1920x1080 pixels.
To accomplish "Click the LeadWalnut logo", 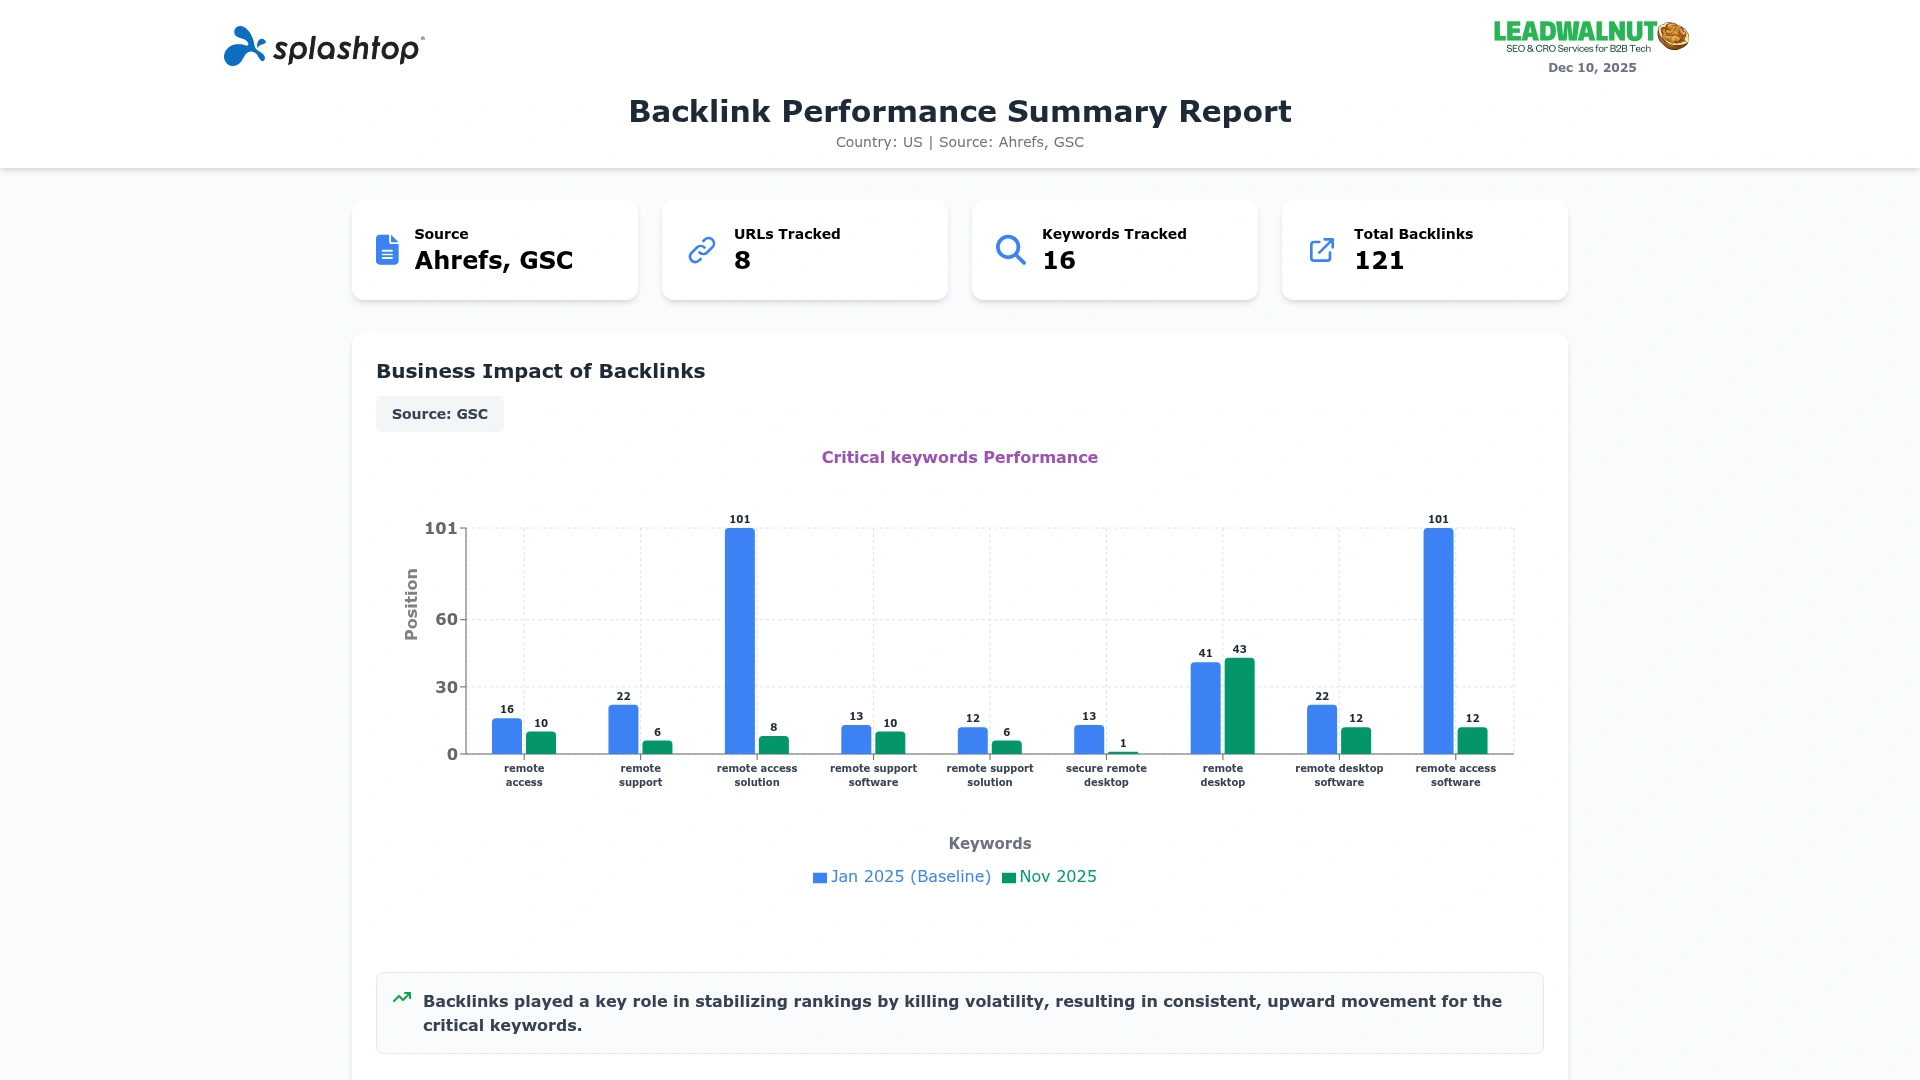I will point(1590,37).
